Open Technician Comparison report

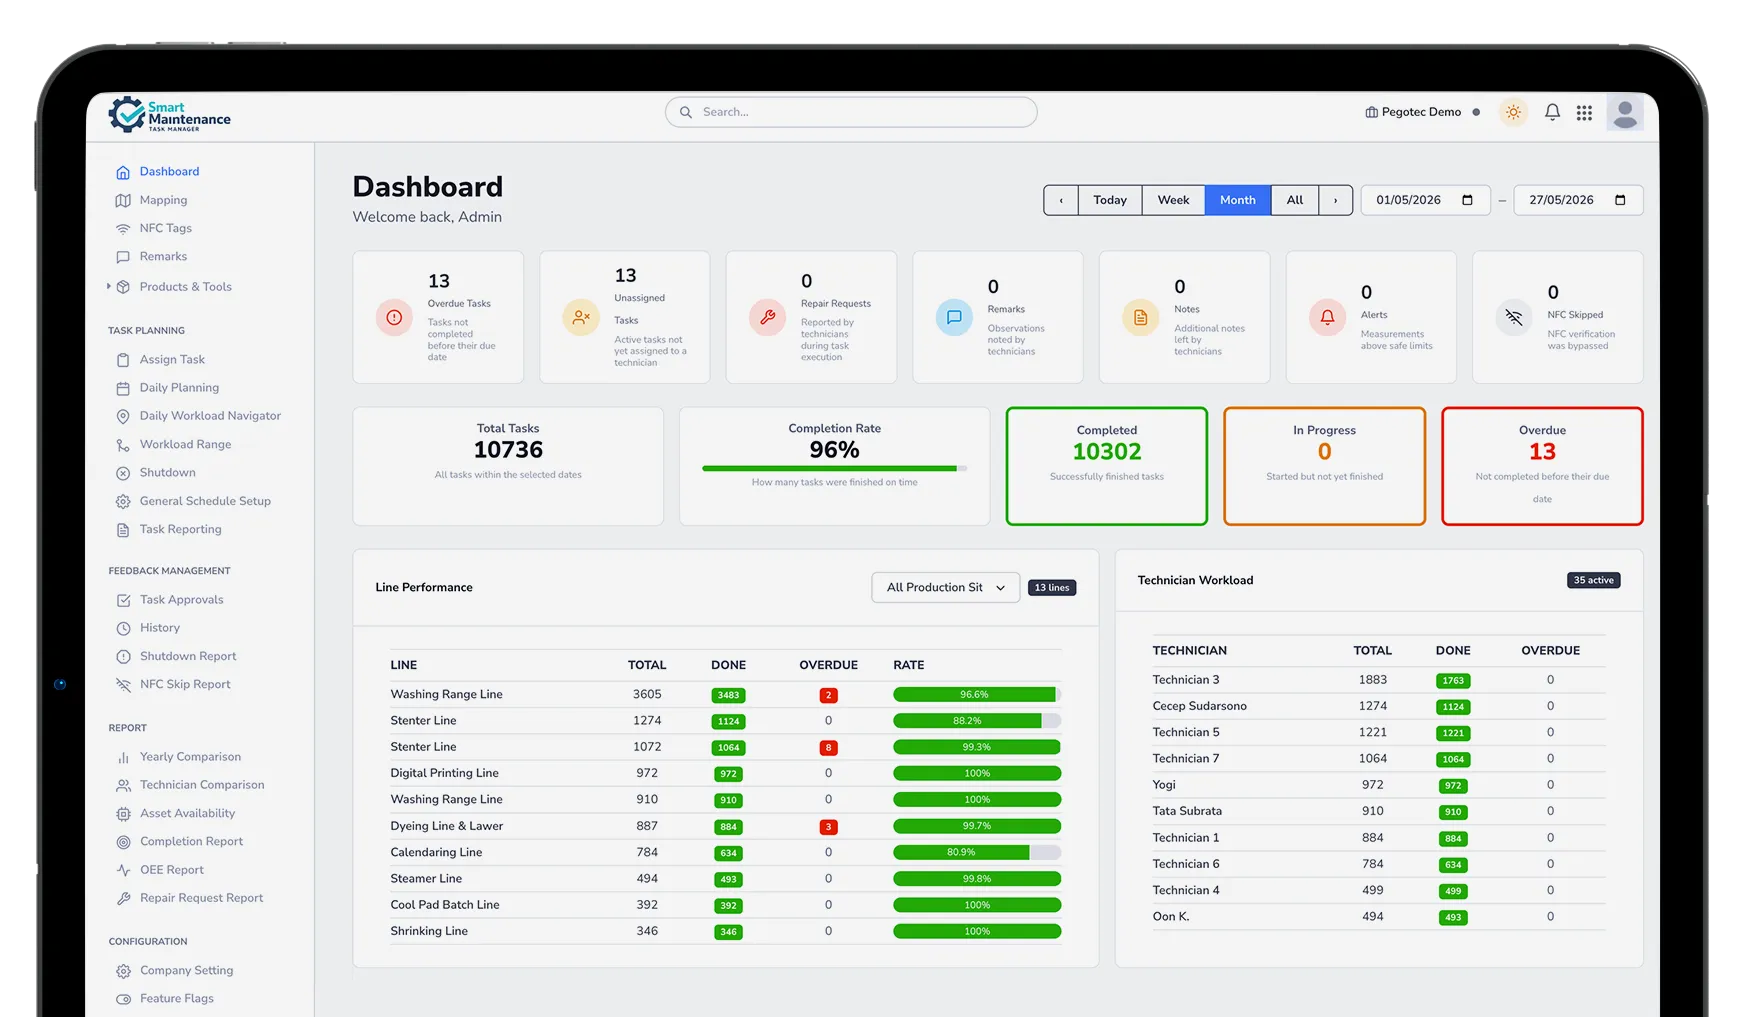(202, 785)
